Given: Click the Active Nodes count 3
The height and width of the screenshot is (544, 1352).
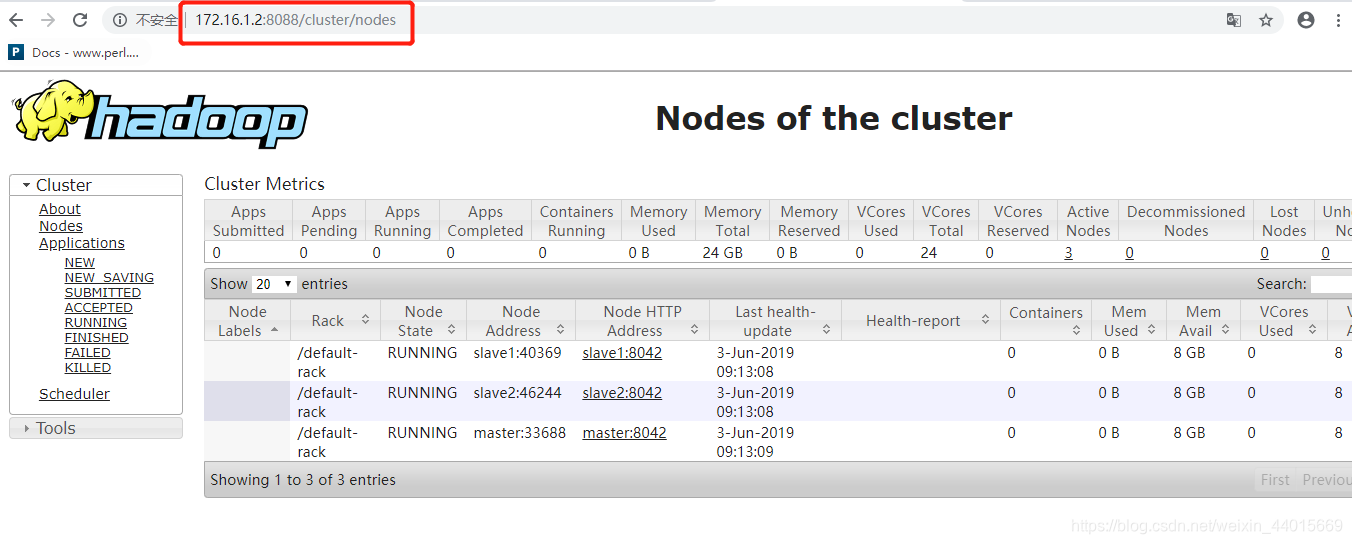Looking at the screenshot, I should click(x=1068, y=253).
